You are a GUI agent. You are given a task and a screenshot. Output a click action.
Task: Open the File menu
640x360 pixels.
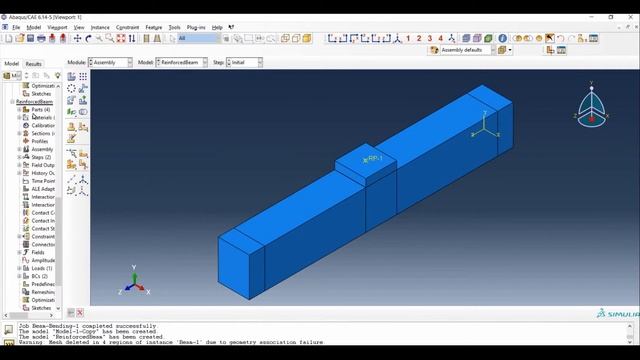[16, 27]
